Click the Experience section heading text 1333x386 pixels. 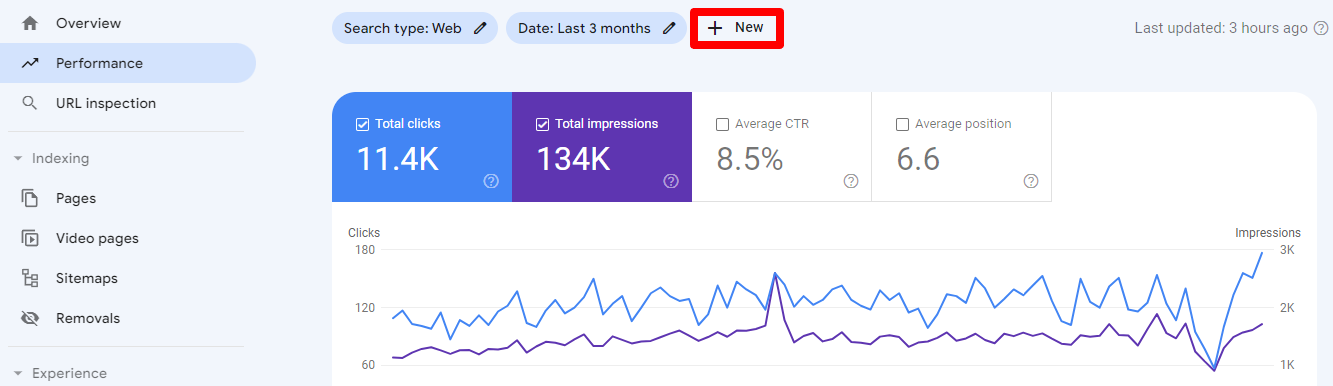pyautogui.click(x=69, y=373)
